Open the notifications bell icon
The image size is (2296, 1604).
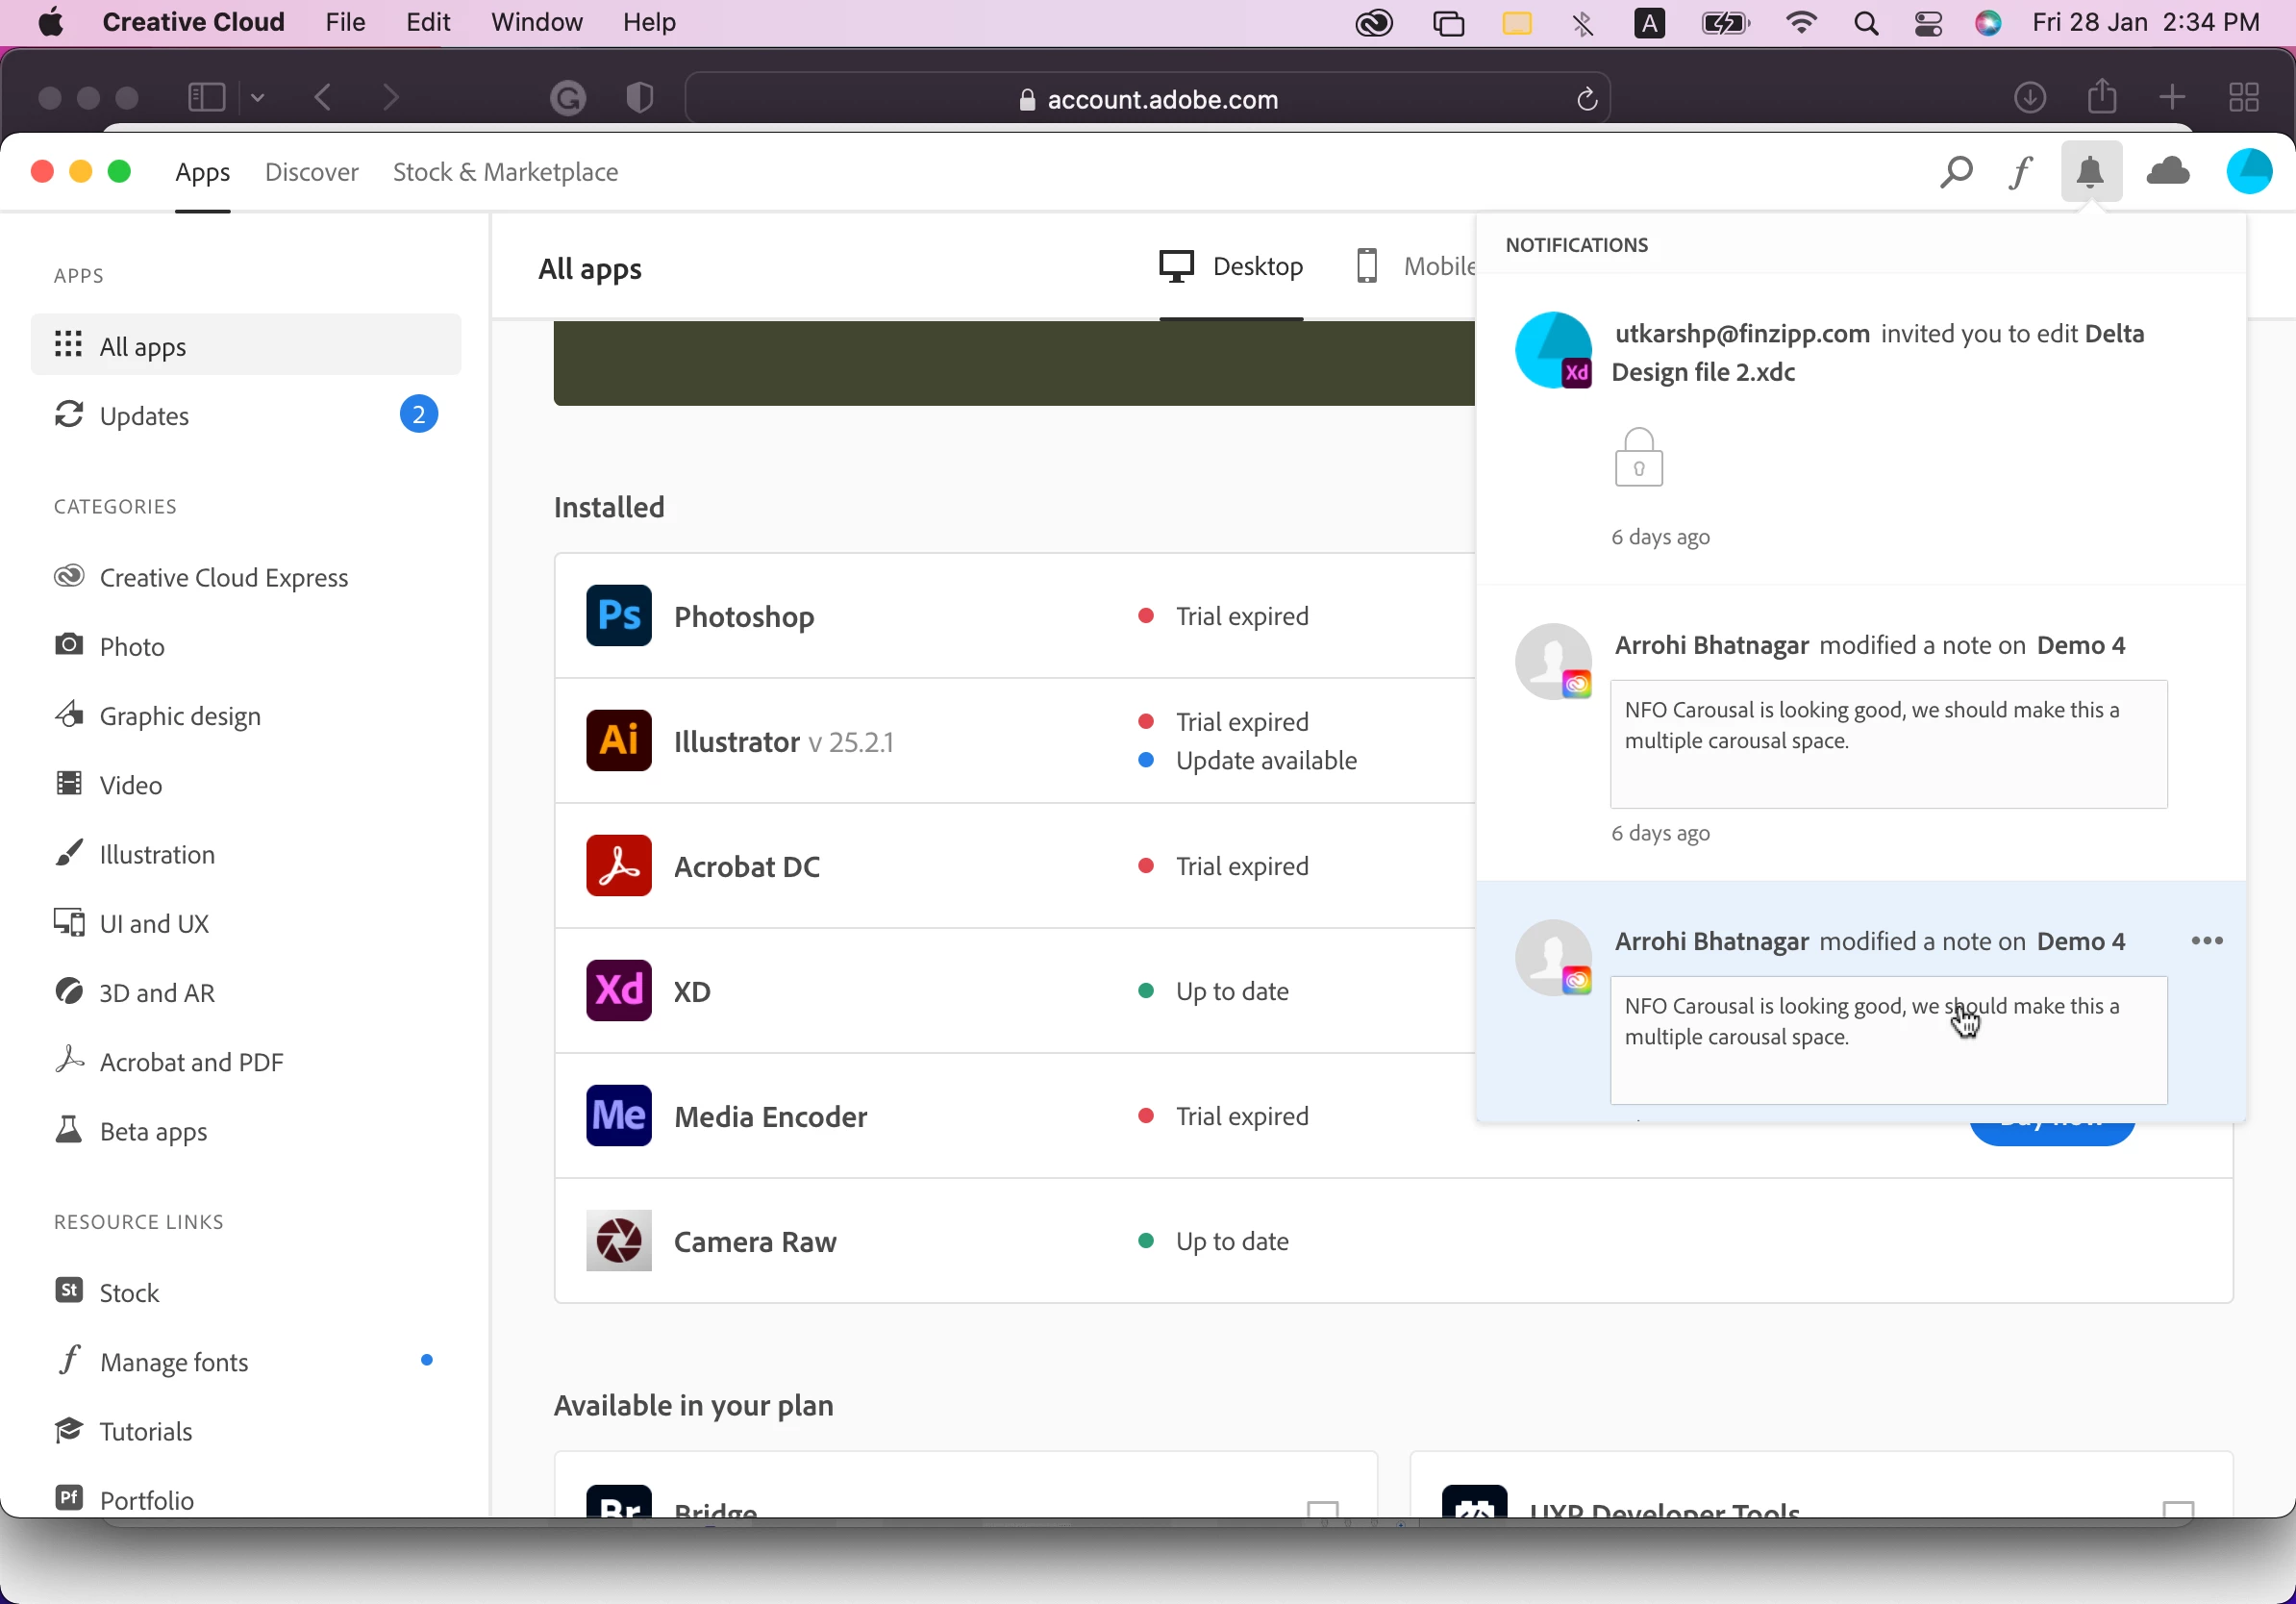point(2090,172)
